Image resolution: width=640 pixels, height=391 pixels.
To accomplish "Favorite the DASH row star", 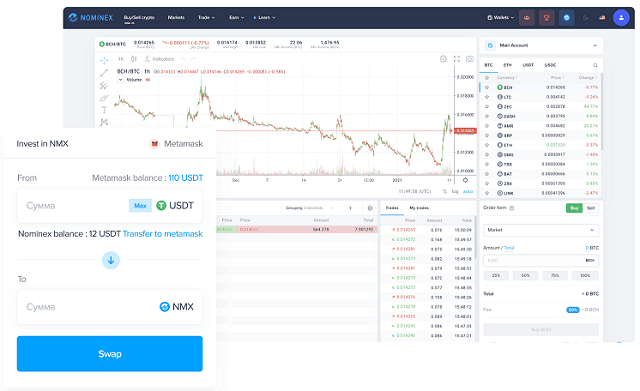I will [x=487, y=116].
